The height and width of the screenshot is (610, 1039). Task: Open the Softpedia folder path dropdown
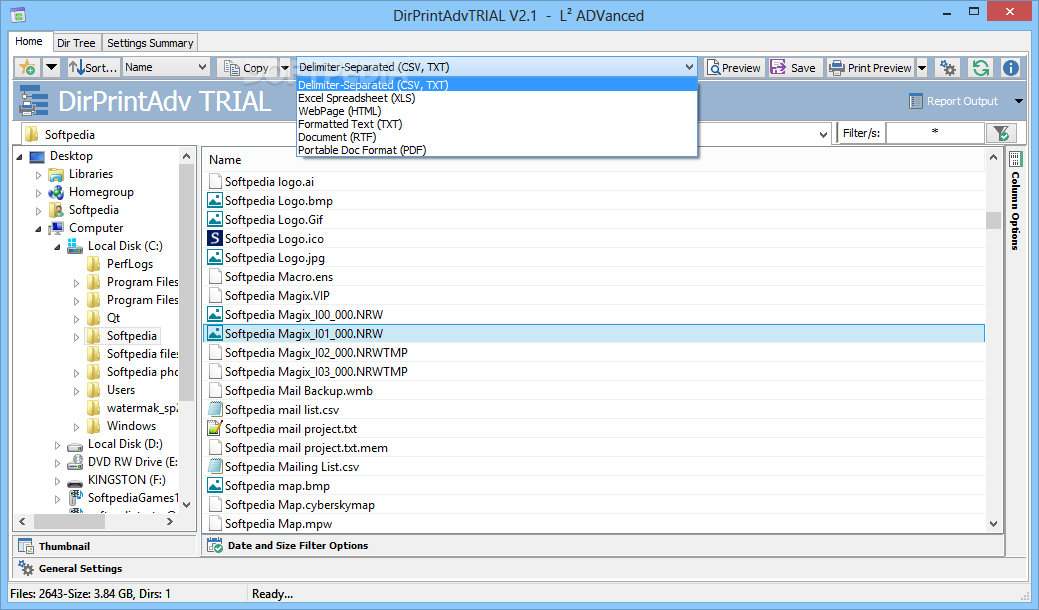(823, 134)
